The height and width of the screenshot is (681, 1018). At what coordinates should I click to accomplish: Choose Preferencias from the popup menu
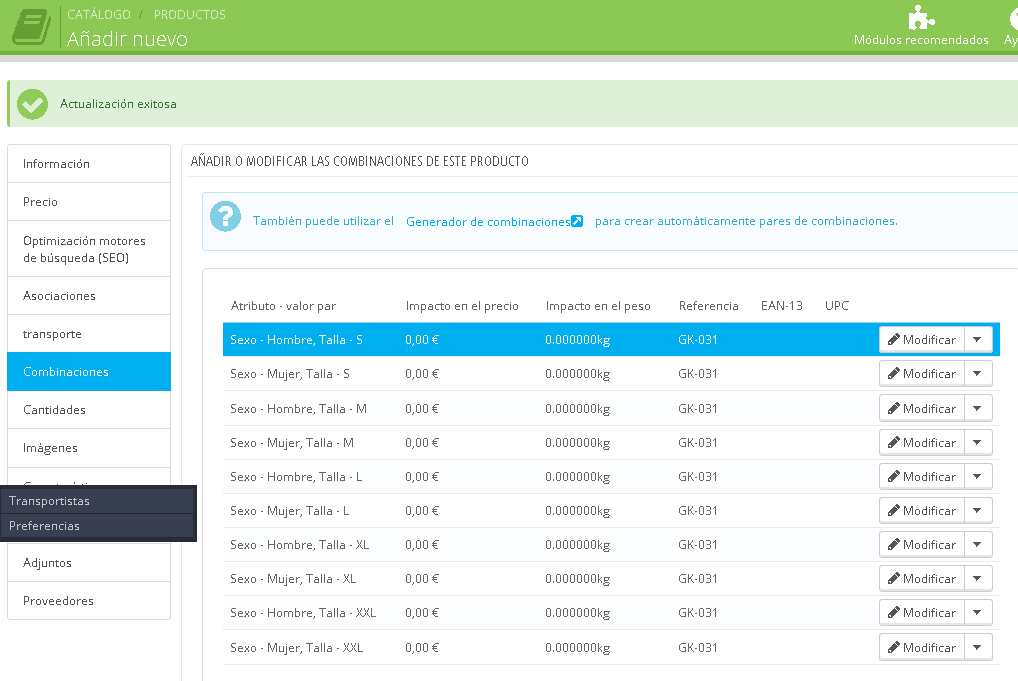pyautogui.click(x=45, y=526)
